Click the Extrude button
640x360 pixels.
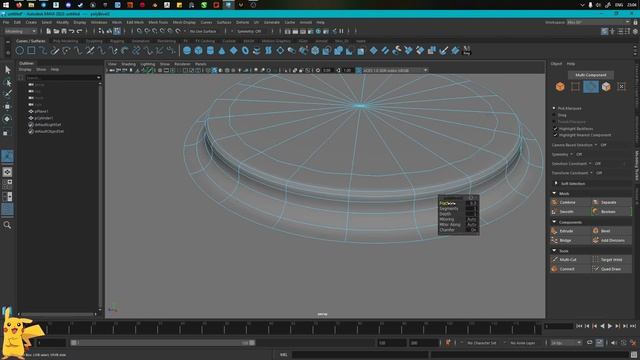[570, 231]
